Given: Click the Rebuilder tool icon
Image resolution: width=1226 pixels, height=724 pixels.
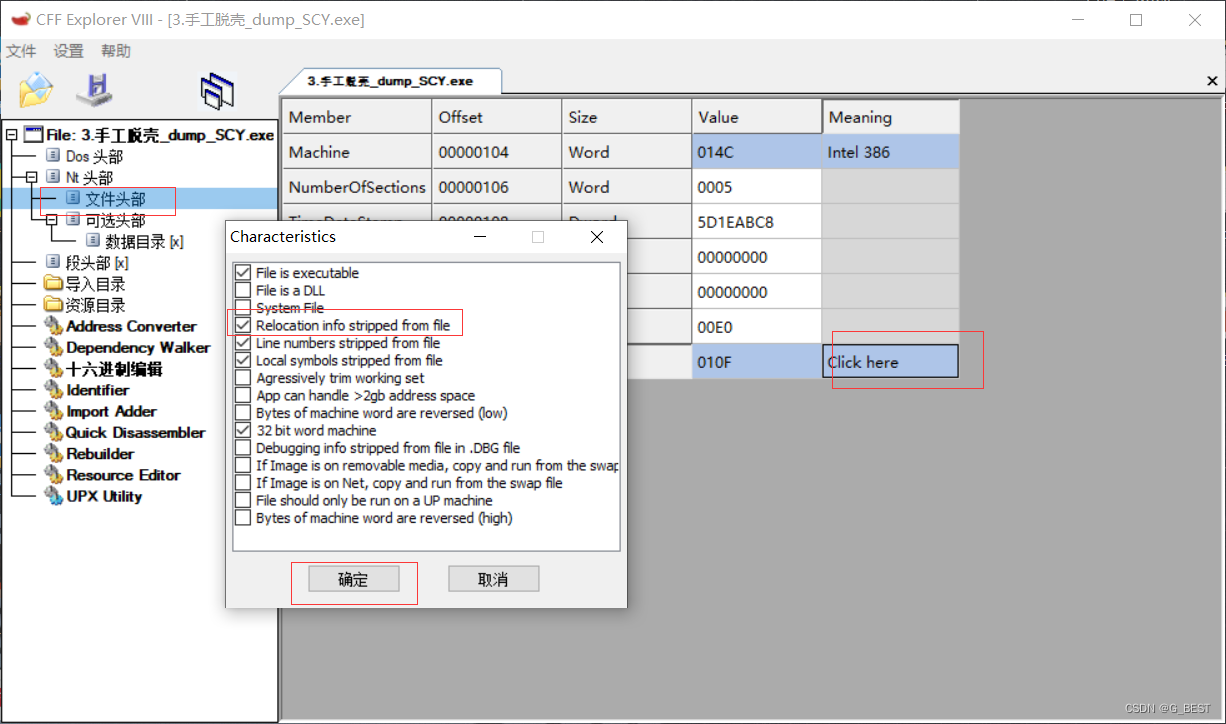Looking at the screenshot, I should point(53,454).
